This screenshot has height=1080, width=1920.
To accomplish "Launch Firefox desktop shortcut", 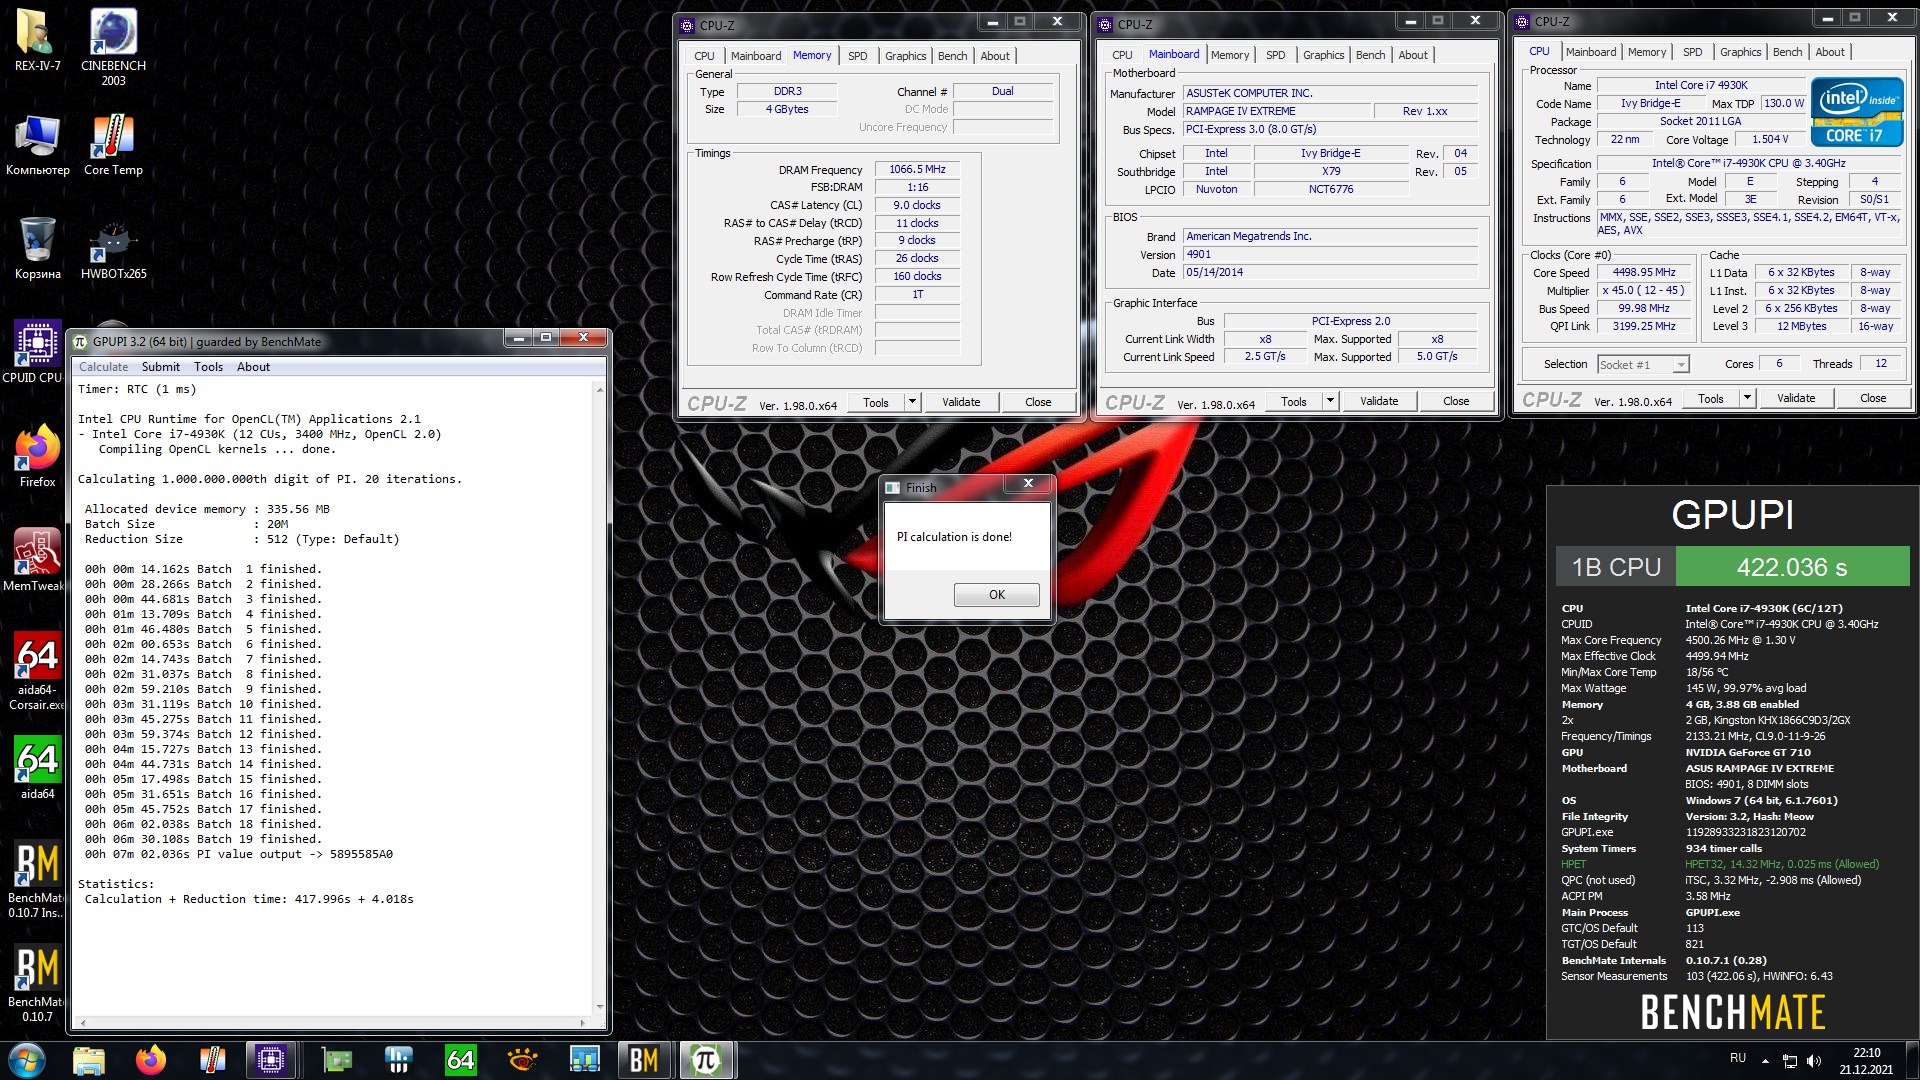I will pos(37,456).
